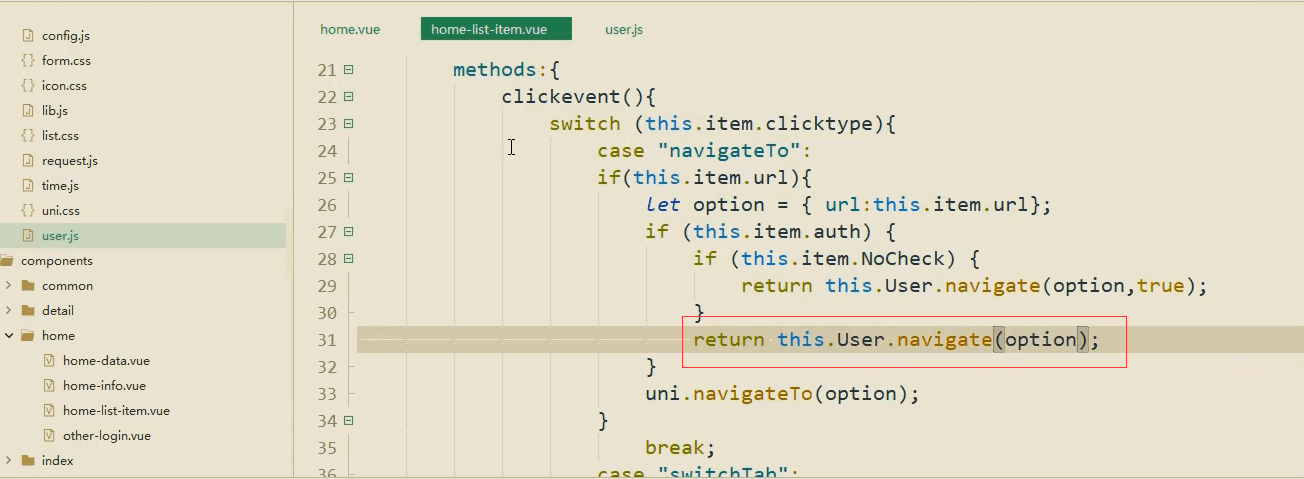
Task: Click the time.js file icon
Action: coord(28,185)
